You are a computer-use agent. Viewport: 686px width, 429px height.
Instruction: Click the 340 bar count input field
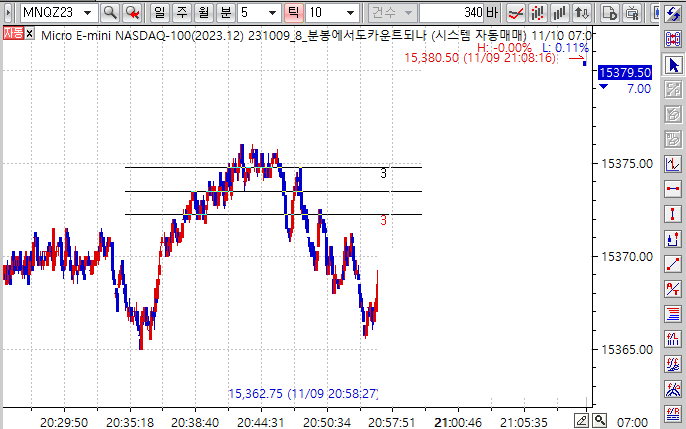(450, 13)
